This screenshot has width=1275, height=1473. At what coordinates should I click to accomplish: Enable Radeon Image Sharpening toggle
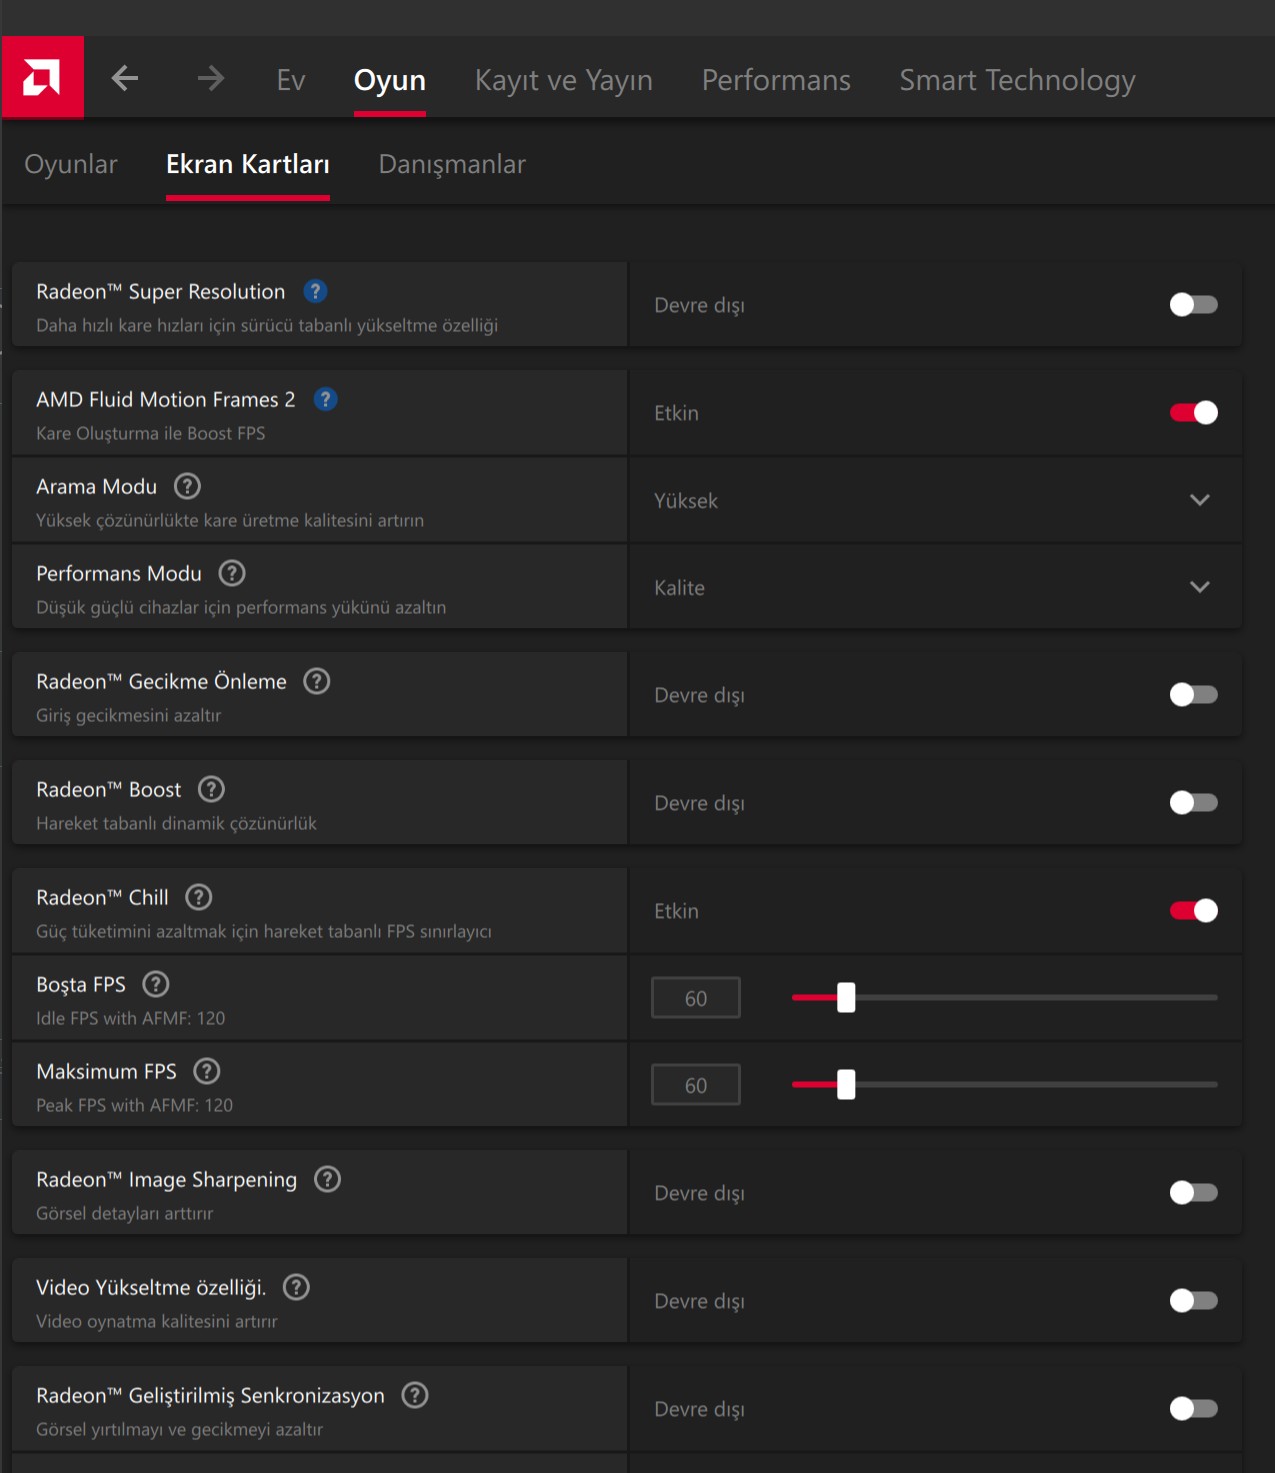coord(1193,1192)
